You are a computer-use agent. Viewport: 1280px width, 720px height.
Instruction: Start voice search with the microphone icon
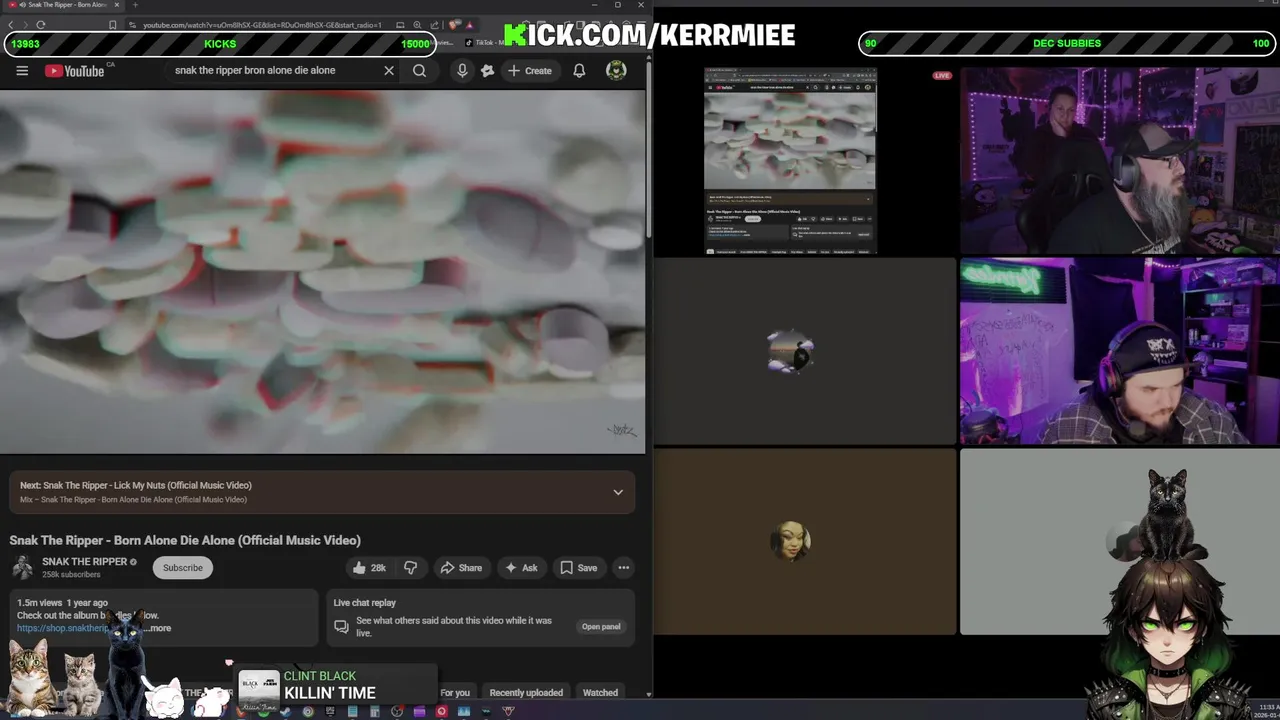[462, 71]
